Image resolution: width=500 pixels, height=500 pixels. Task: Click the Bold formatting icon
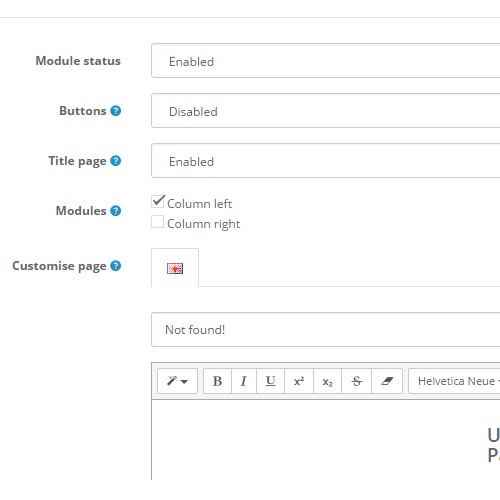click(217, 381)
